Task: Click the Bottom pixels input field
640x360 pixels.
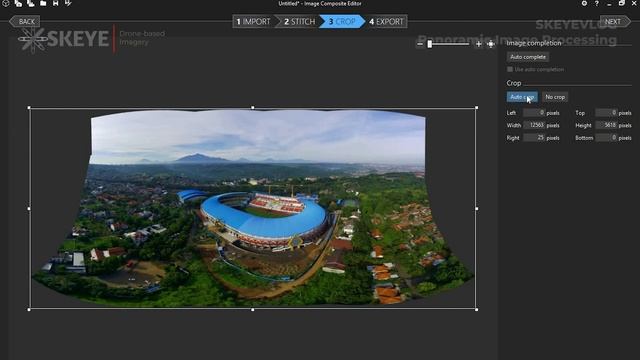Action: [x=606, y=138]
